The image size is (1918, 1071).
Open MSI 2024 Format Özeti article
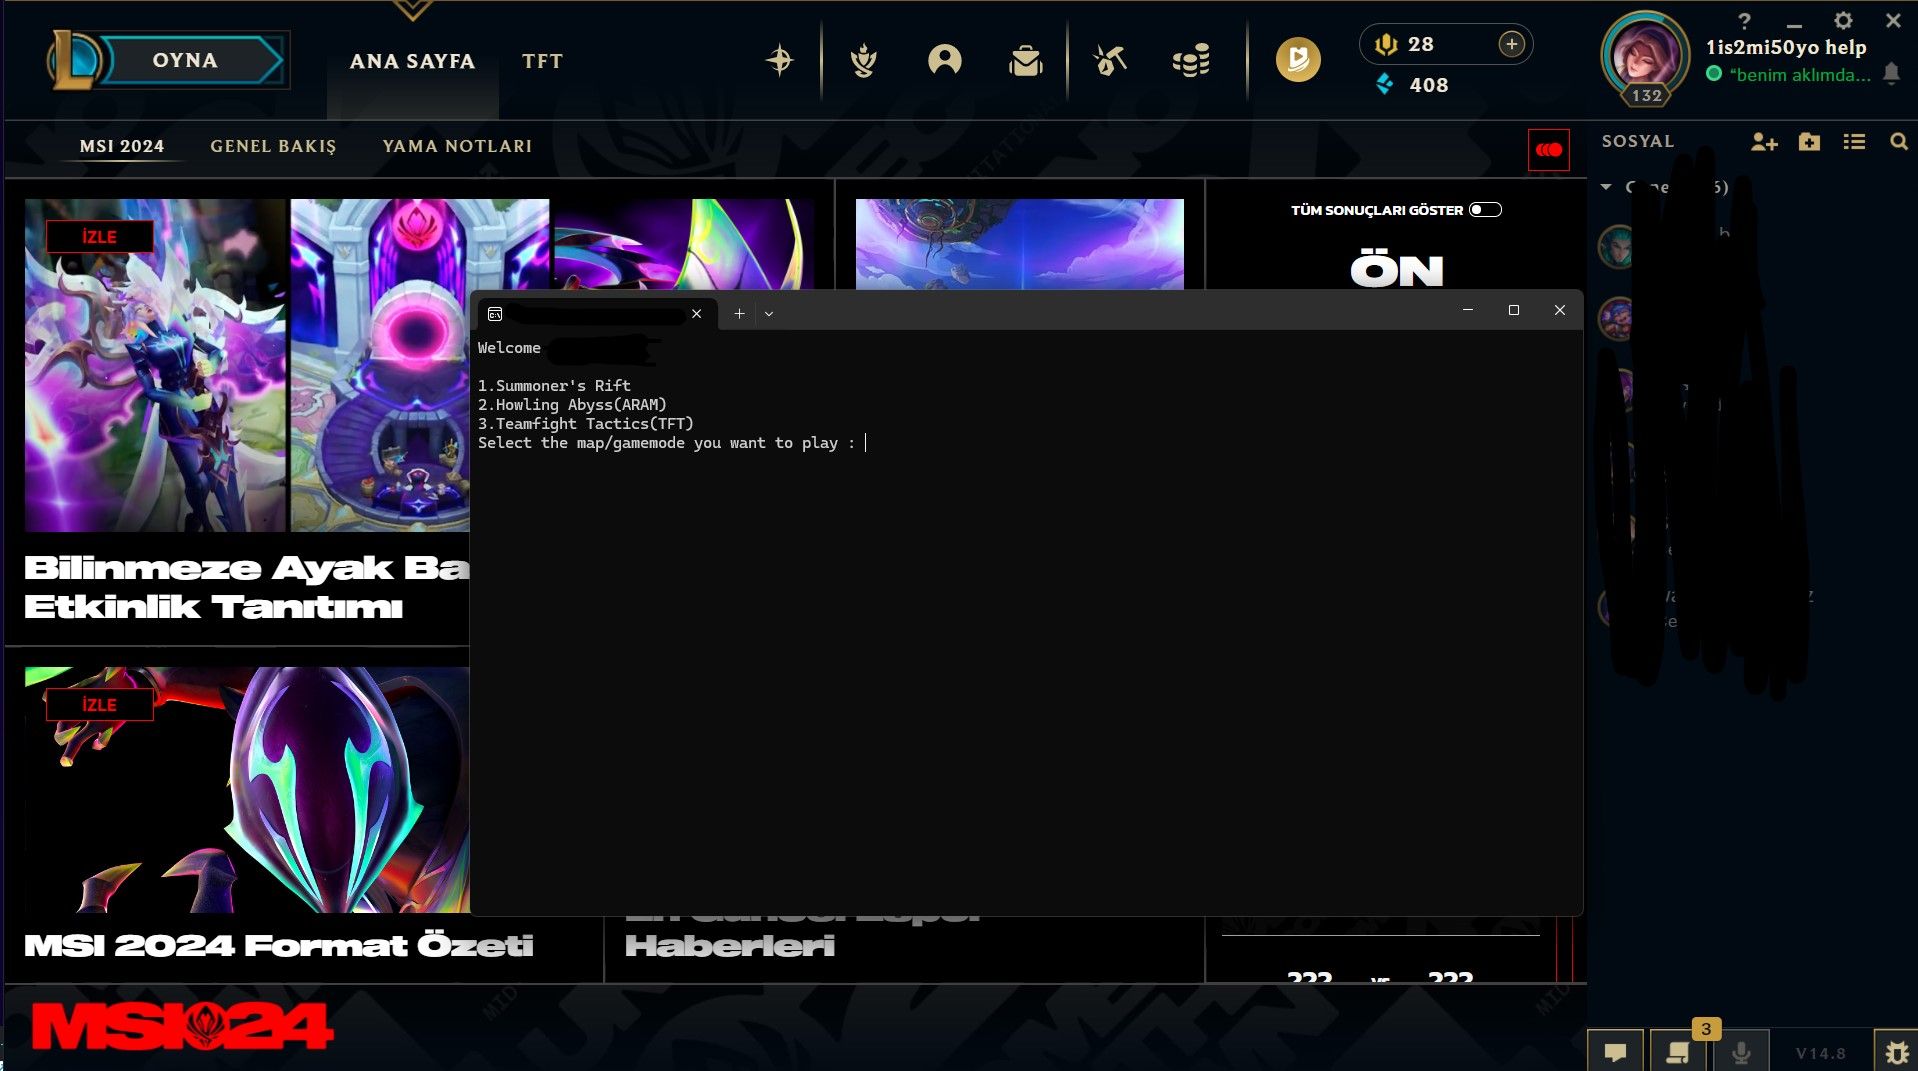pos(278,946)
